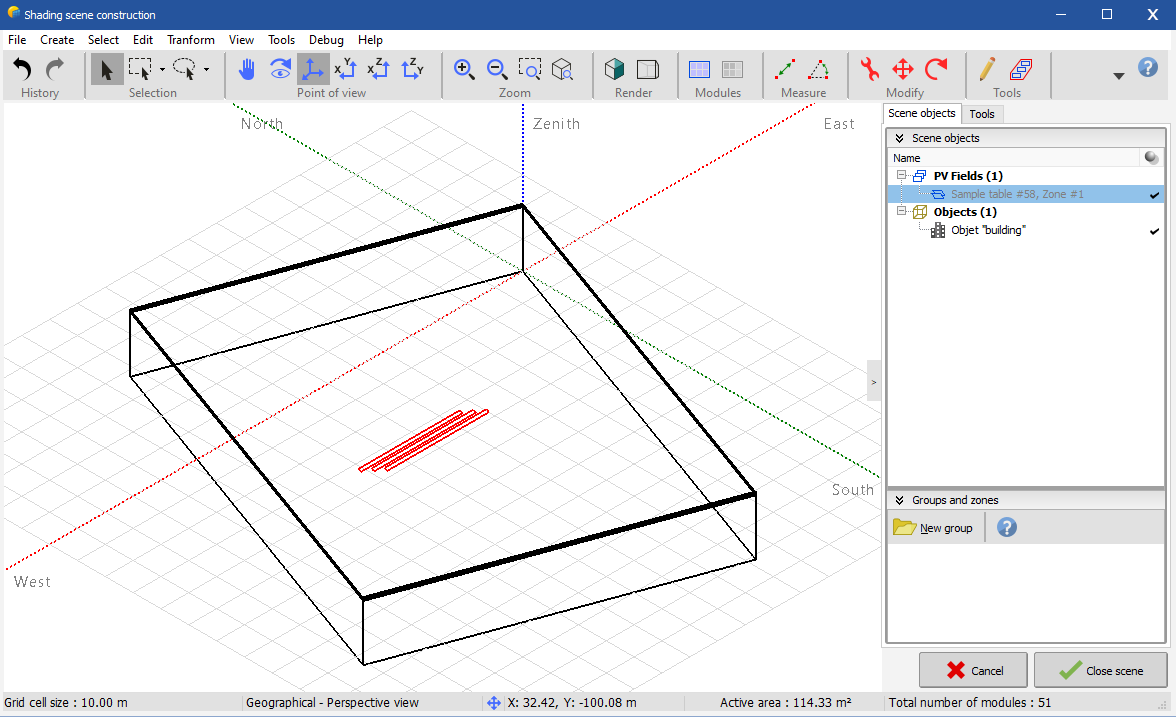Click zoom to whole scene cube icon
1176x717 pixels.
coord(562,70)
